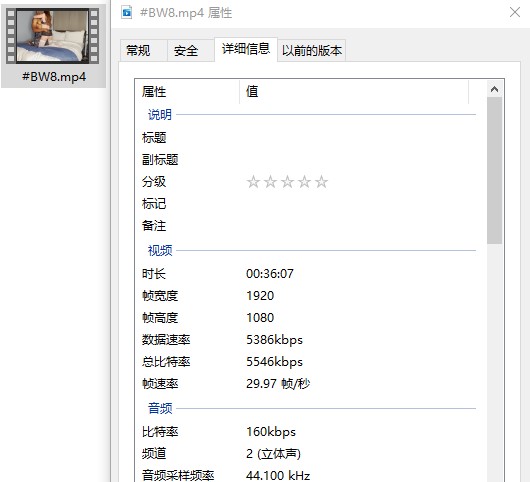
Task: Click the 值 column header
Action: (x=354, y=92)
